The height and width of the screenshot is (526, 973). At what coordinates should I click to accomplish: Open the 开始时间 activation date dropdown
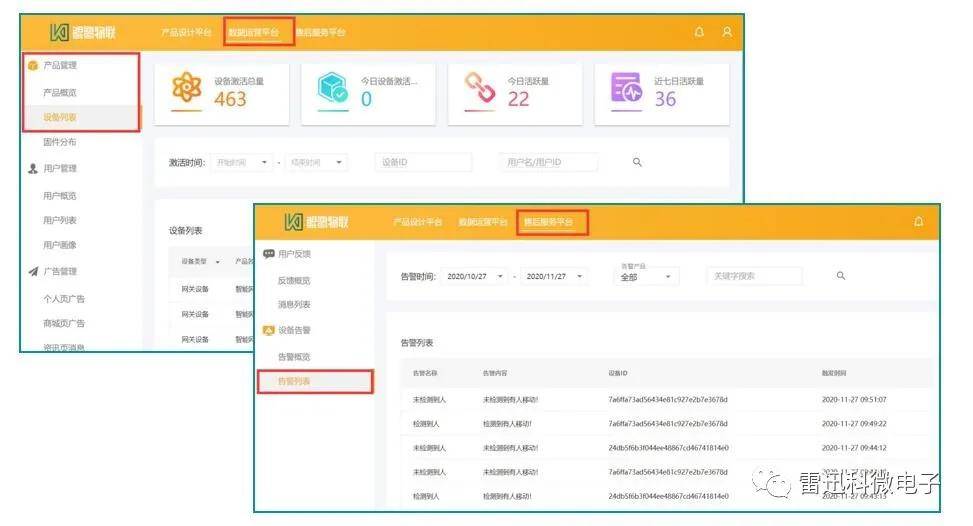242,162
